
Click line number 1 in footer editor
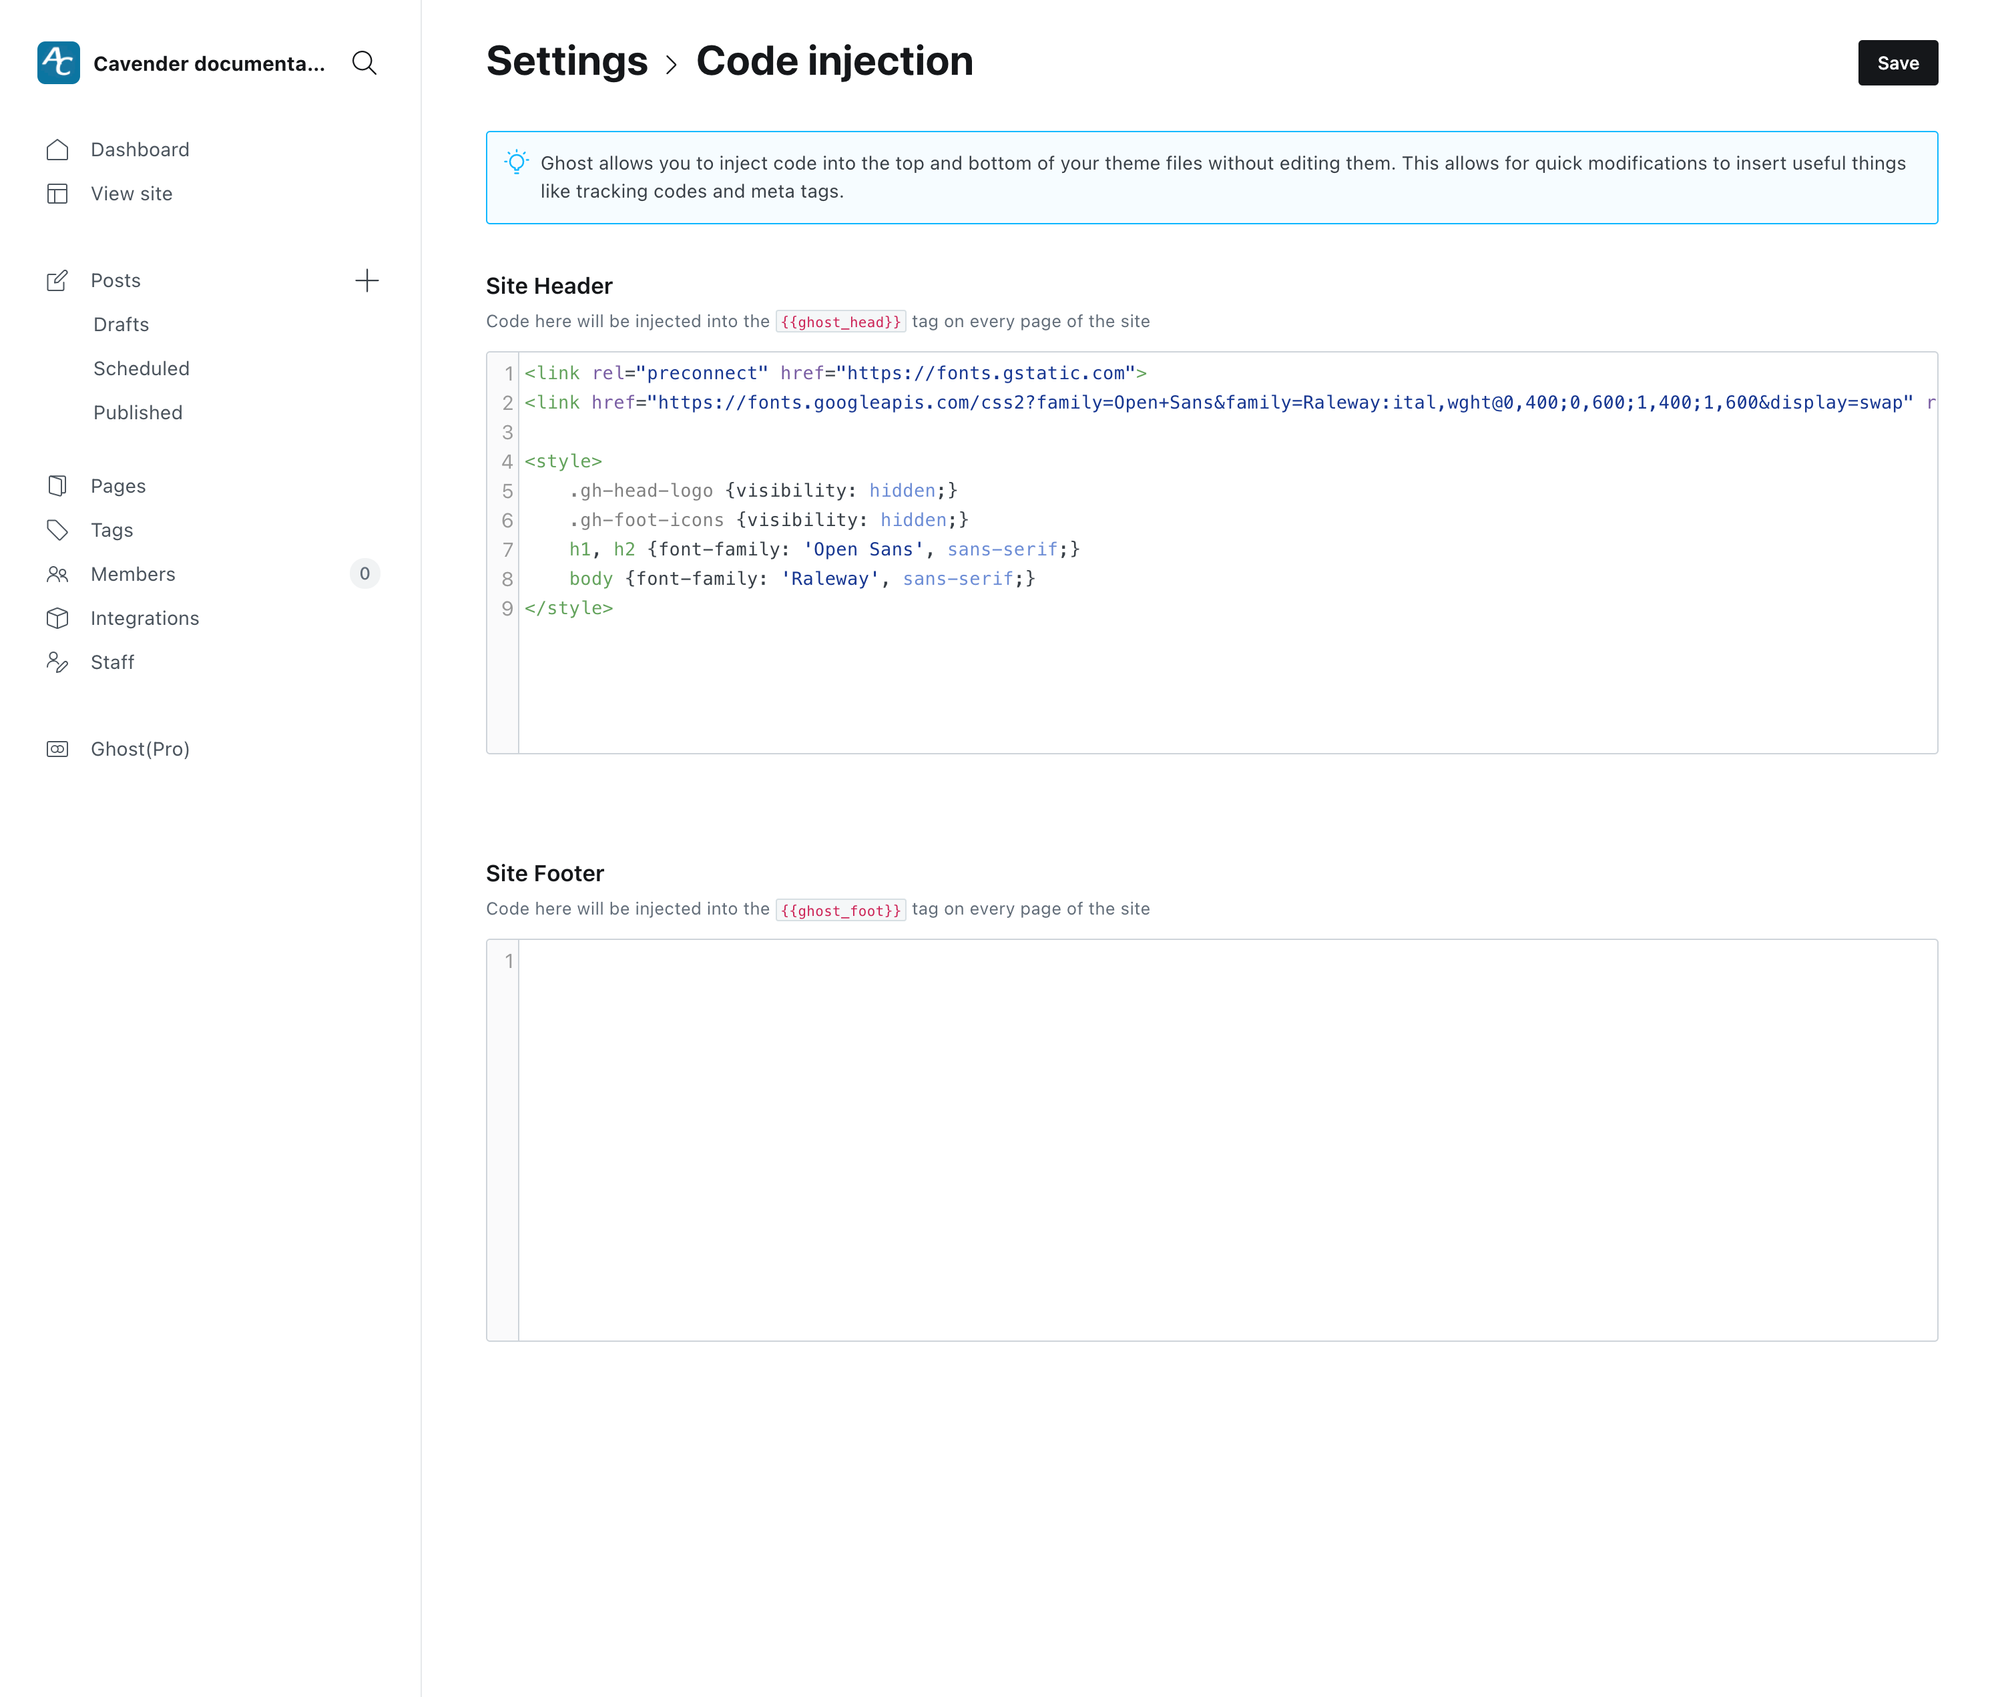coord(508,961)
